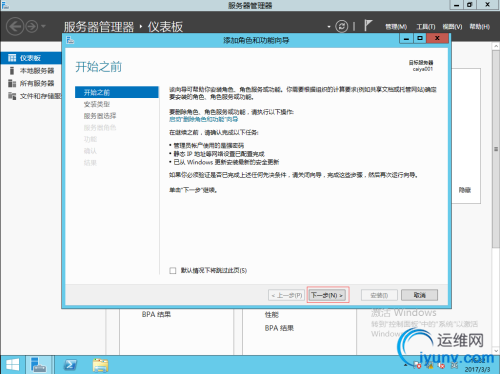Click the refresh icon in Server Manager header

pos(342,26)
